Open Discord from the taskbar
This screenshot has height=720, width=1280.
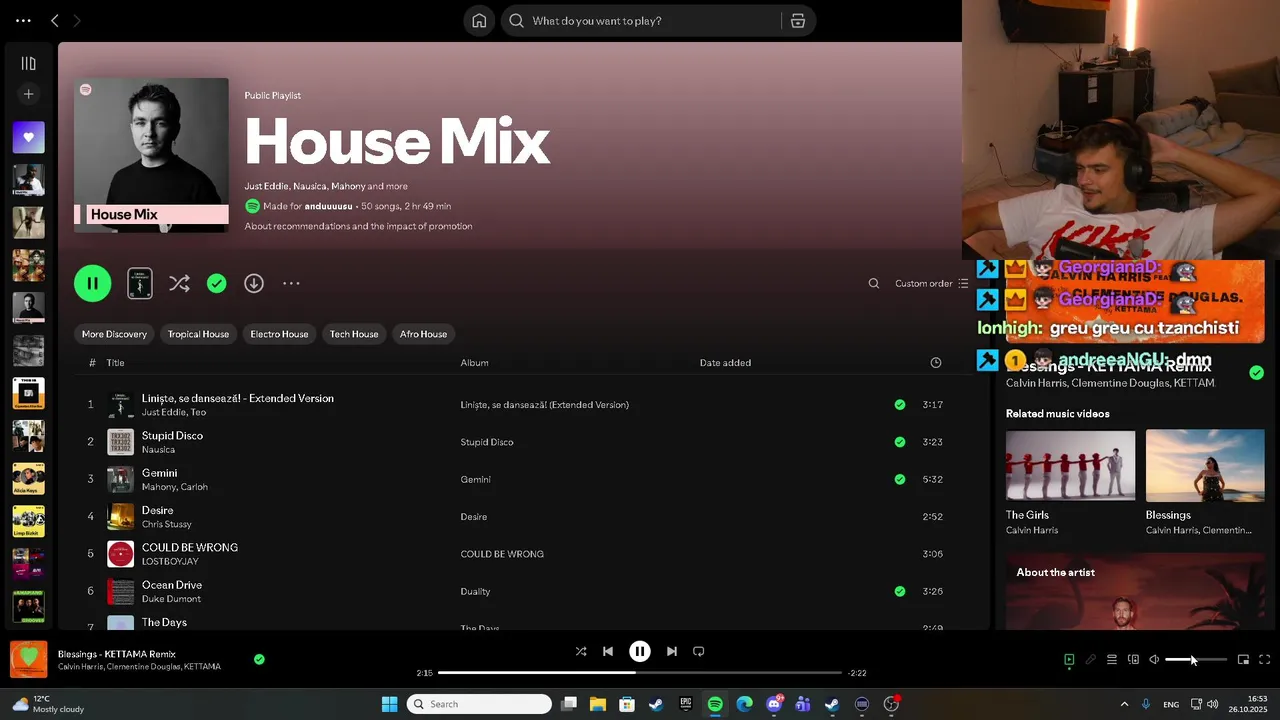point(774,704)
